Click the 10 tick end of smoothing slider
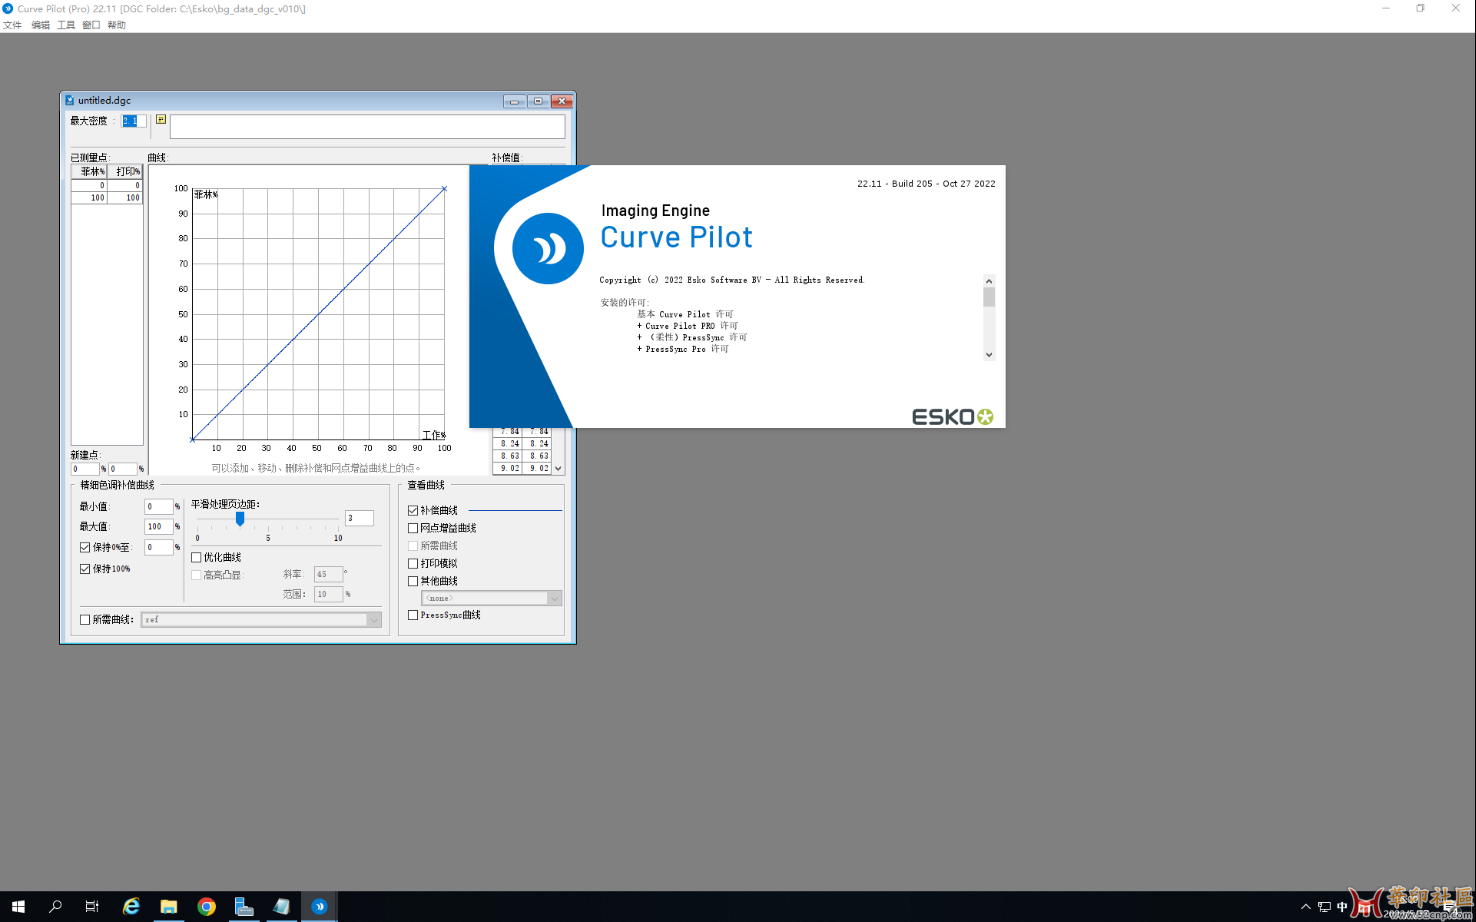The image size is (1476, 922). point(338,538)
